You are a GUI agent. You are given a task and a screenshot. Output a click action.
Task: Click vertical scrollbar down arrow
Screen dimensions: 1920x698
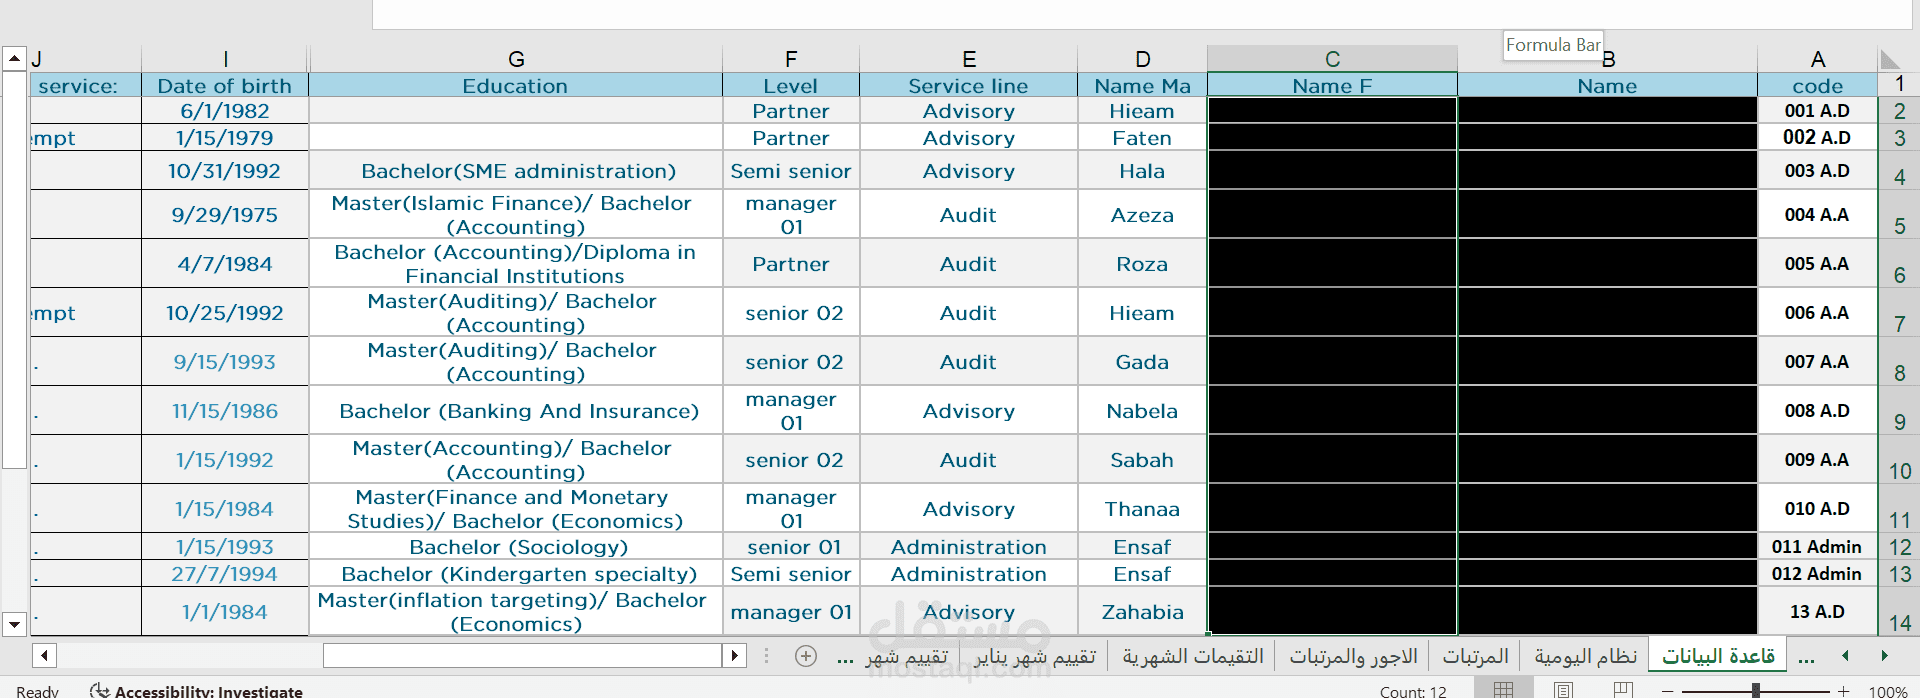tap(14, 624)
